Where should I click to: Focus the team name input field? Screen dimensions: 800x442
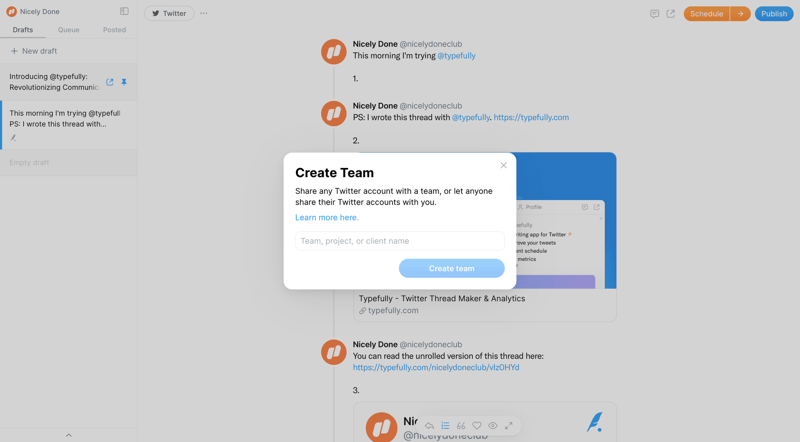pos(399,241)
